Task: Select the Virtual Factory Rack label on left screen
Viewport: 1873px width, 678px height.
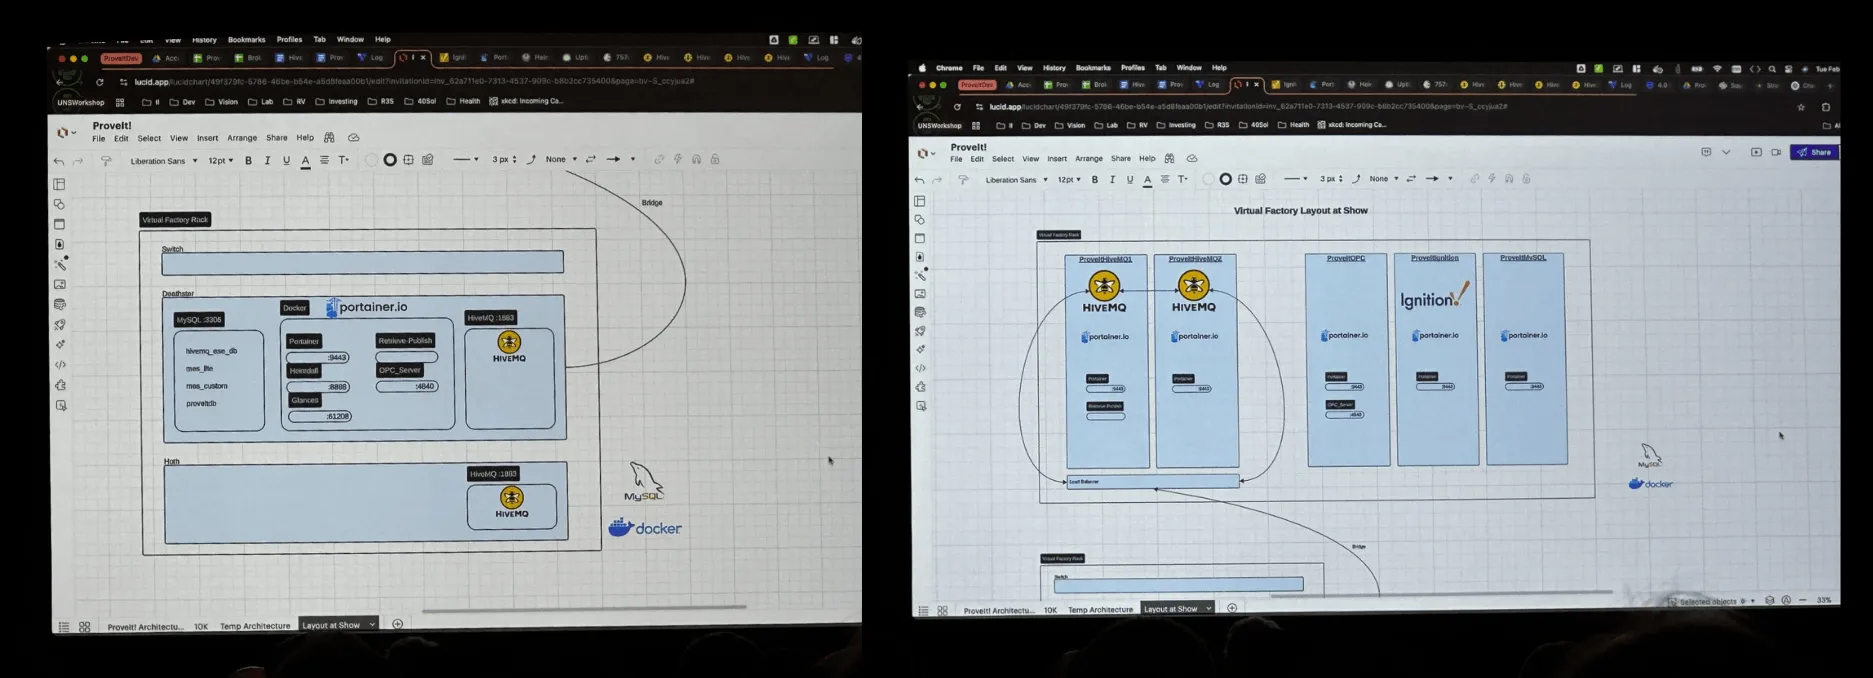Action: point(175,220)
